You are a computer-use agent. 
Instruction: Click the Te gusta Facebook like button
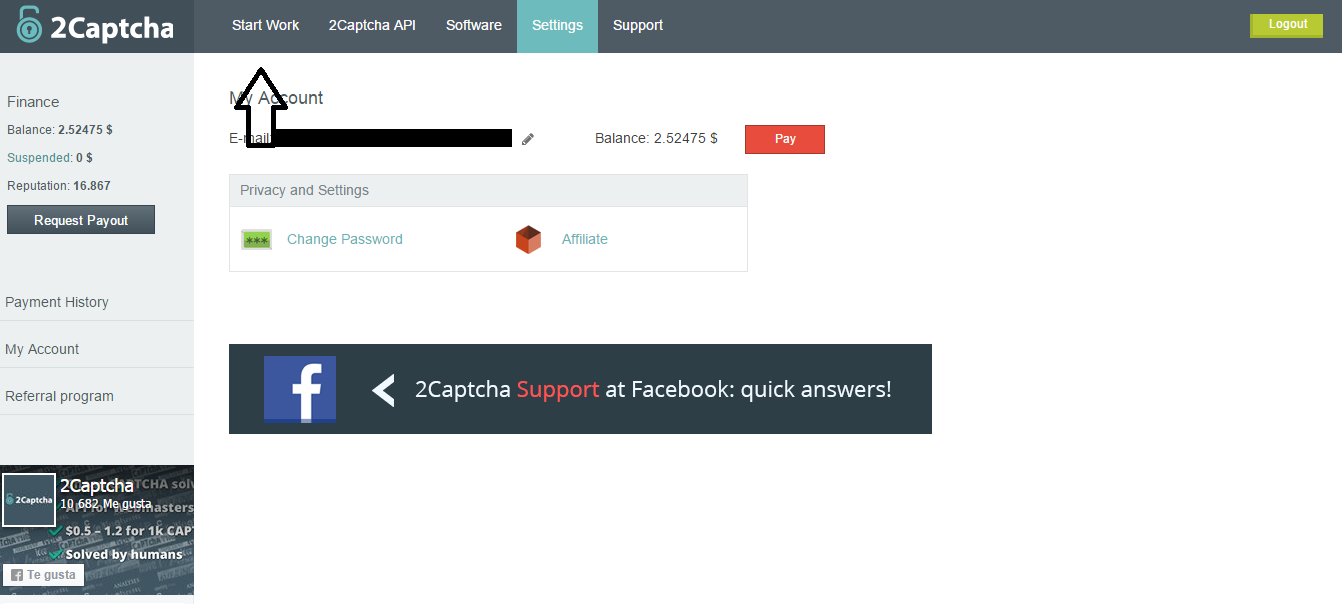click(43, 575)
